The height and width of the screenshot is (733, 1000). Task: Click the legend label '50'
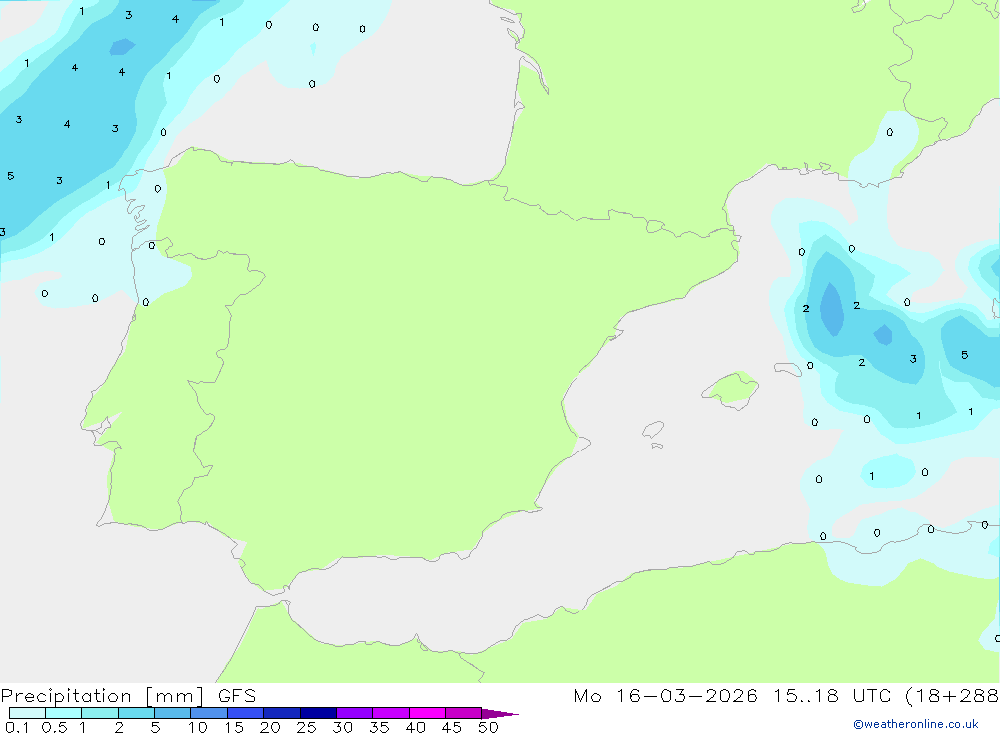(x=488, y=727)
